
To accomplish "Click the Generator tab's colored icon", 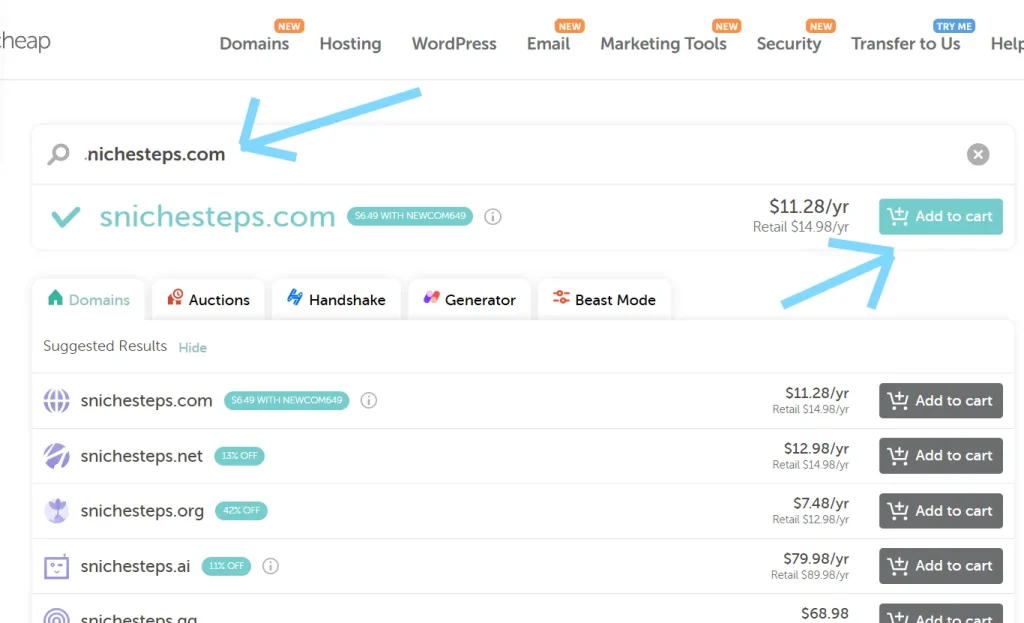I will click(431, 297).
